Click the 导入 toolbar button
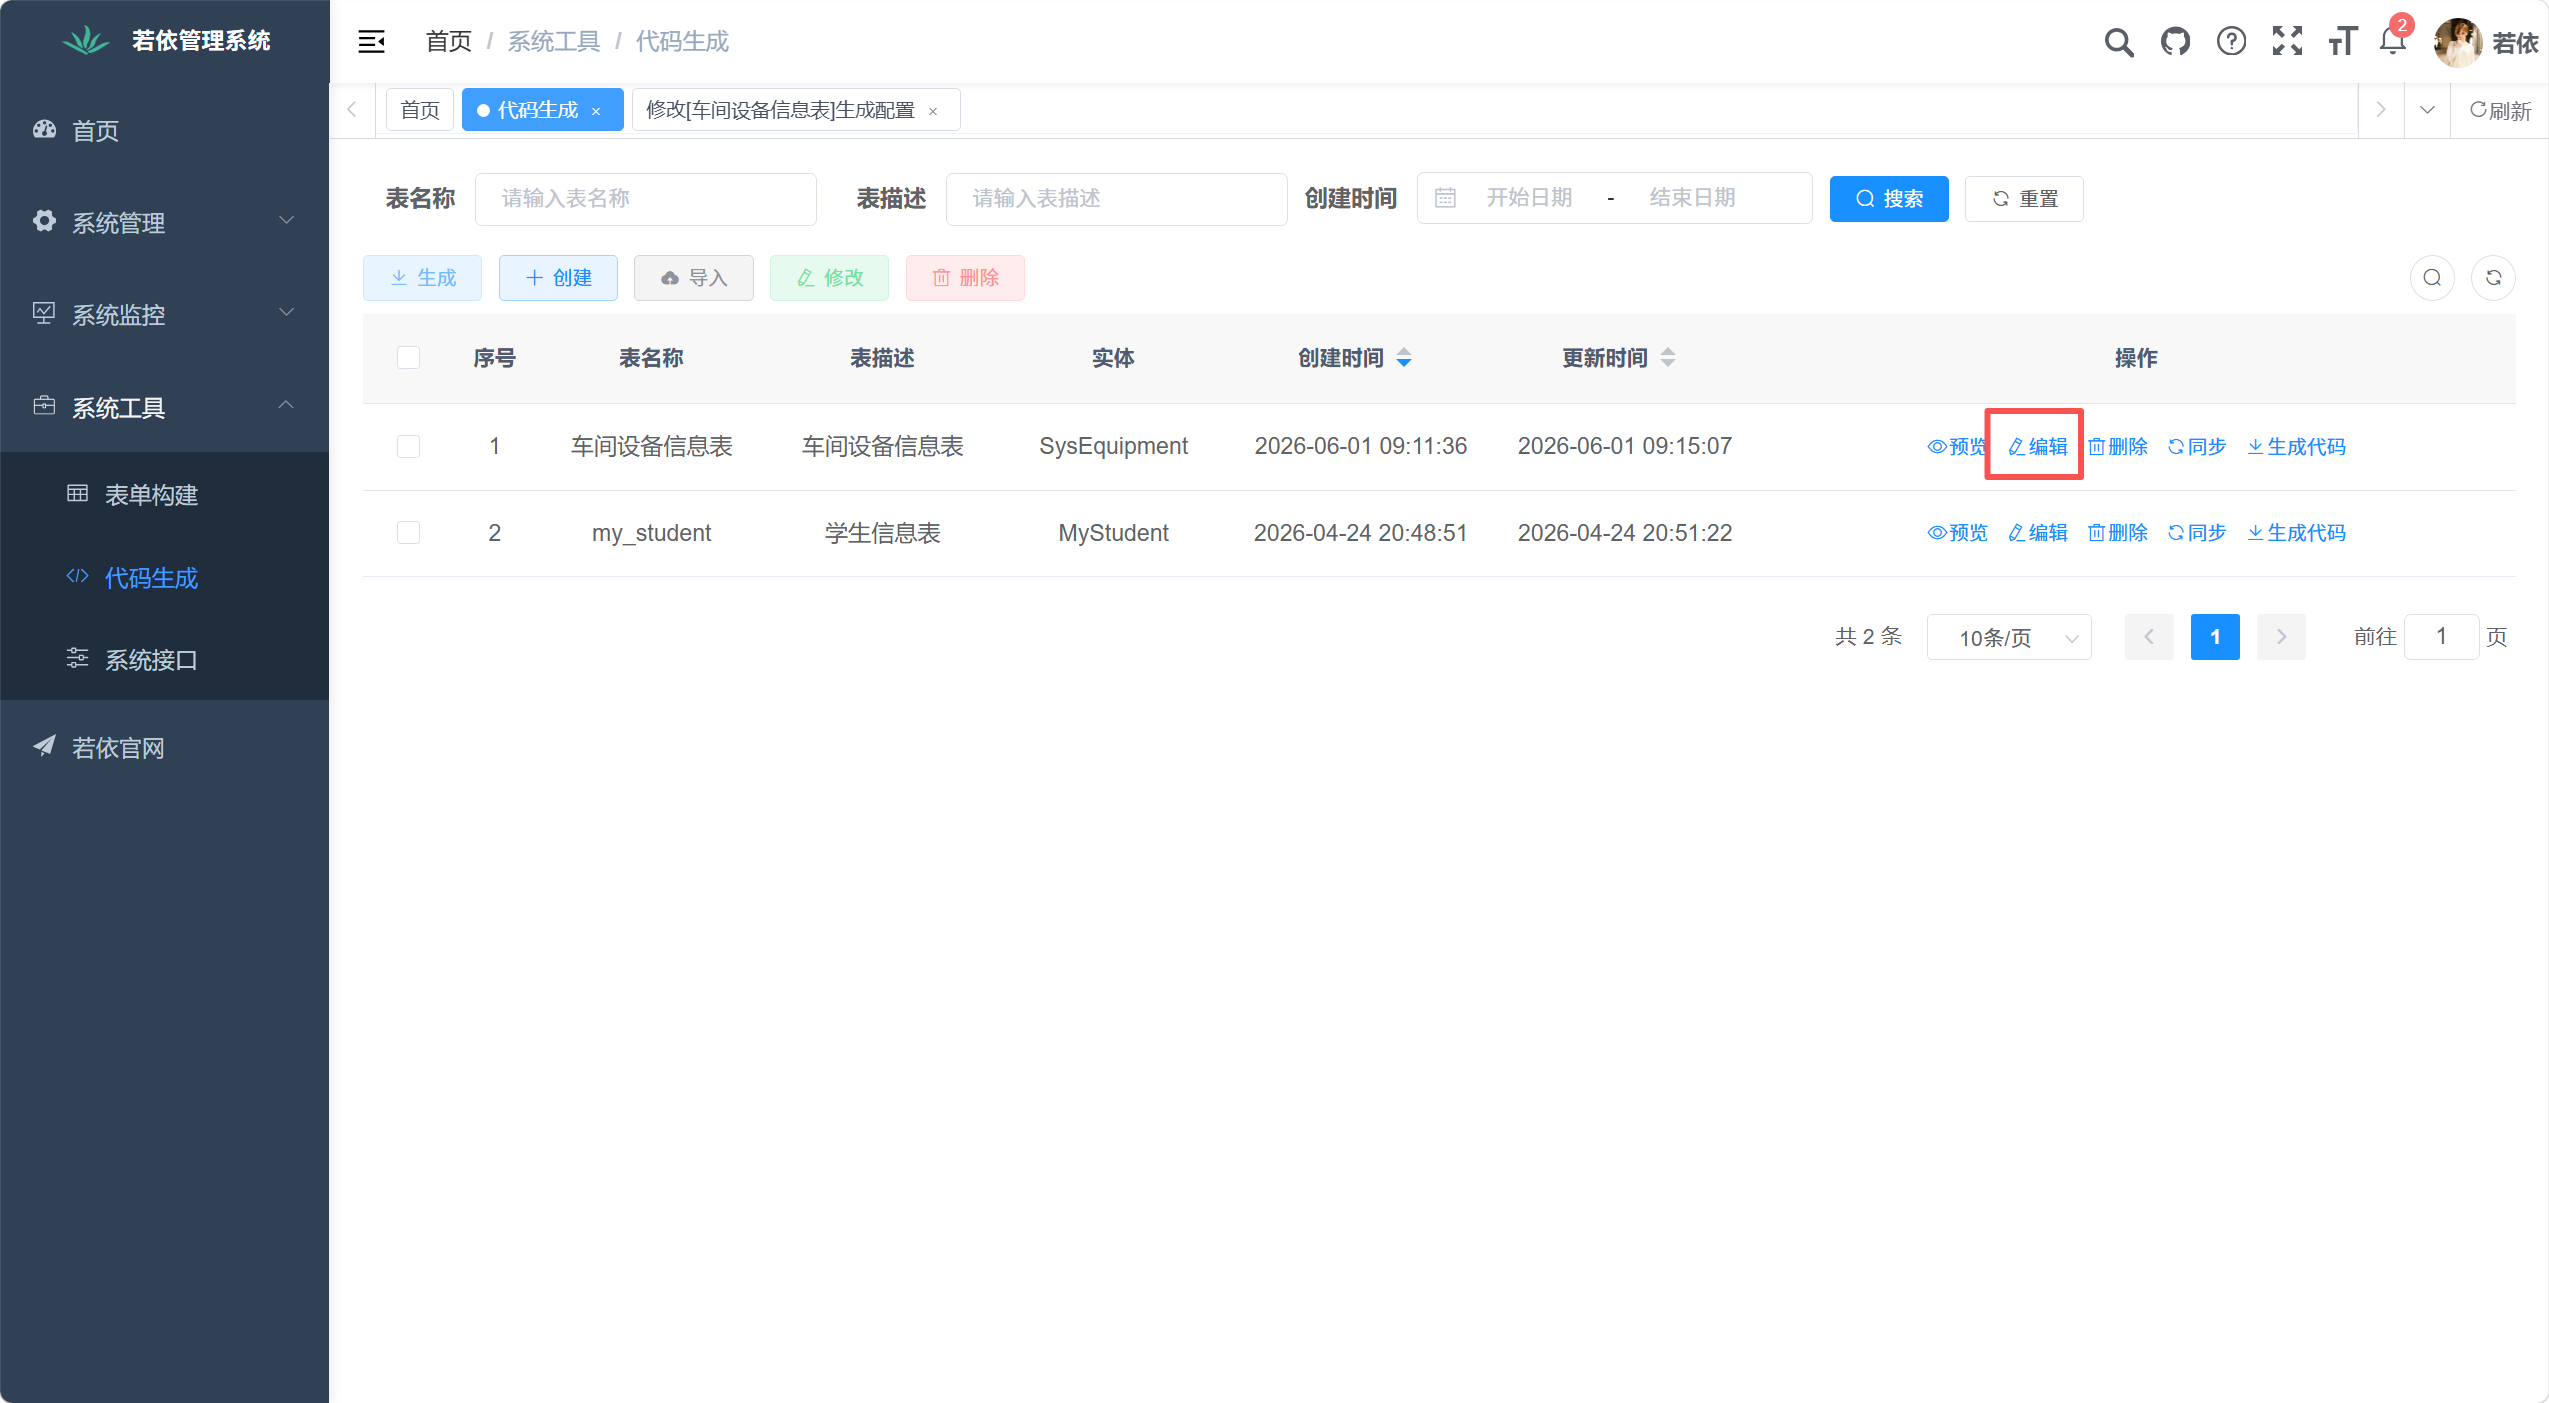Viewport: 2549px width, 1403px height. pyautogui.click(x=693, y=278)
